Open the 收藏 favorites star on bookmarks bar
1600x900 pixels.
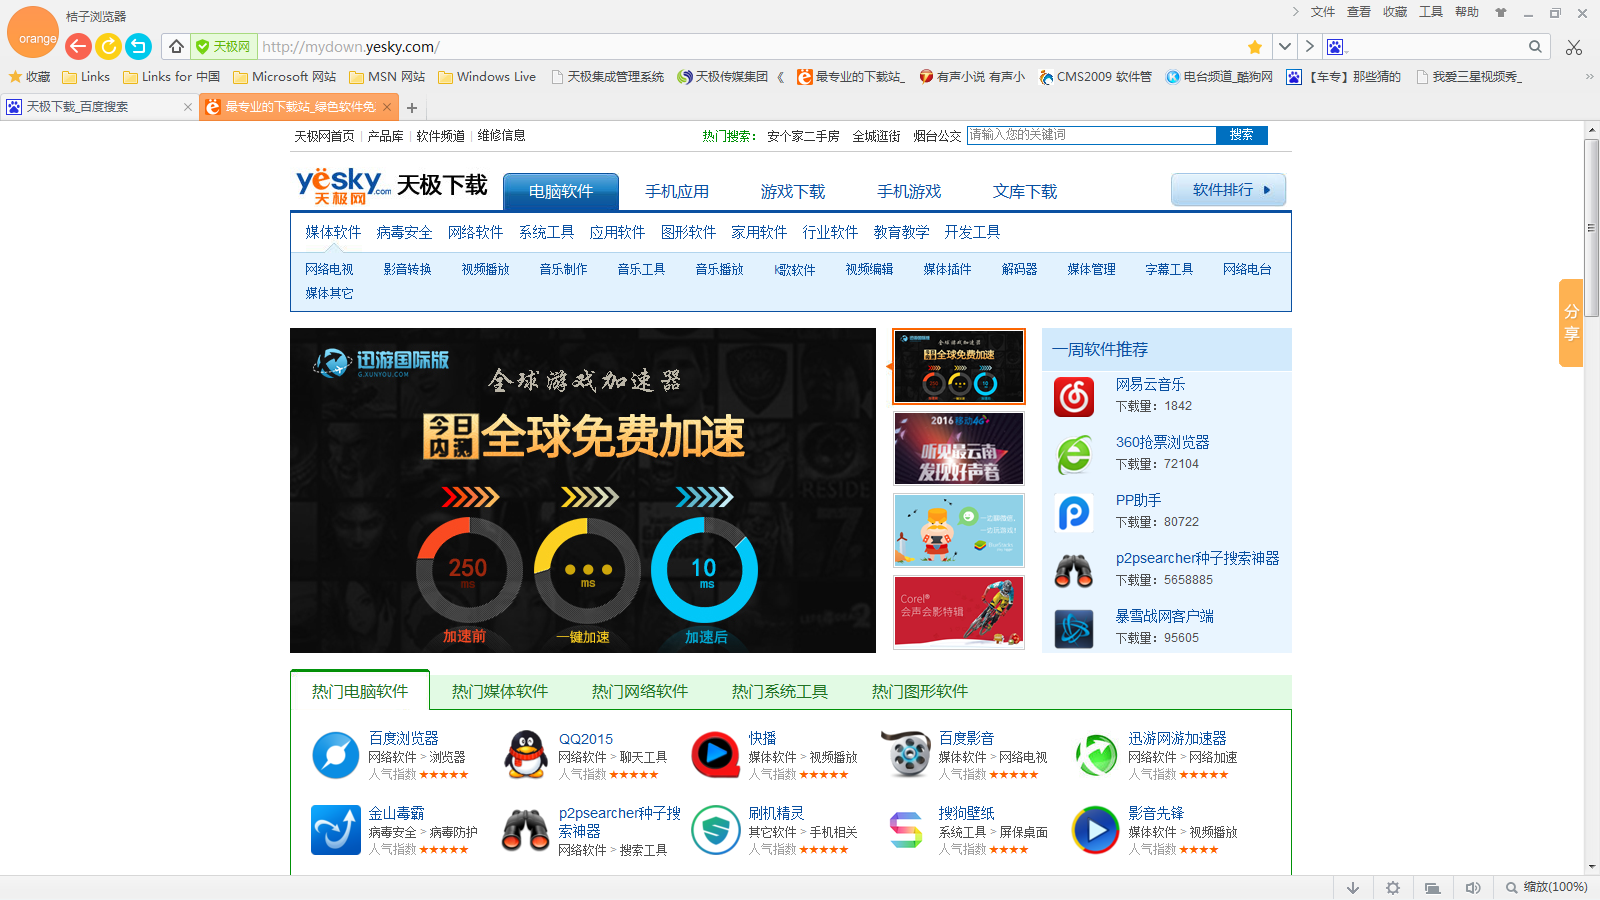pos(29,77)
